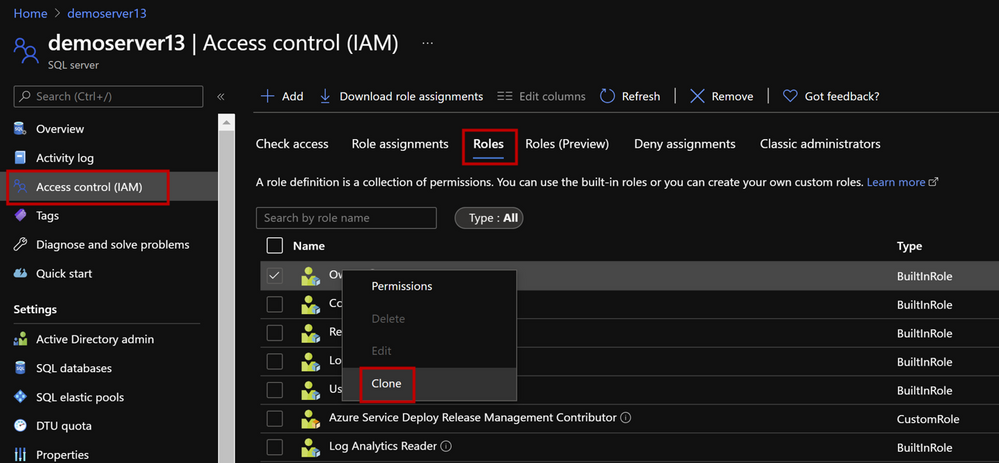Open the Classic administrators tab

[x=820, y=144]
